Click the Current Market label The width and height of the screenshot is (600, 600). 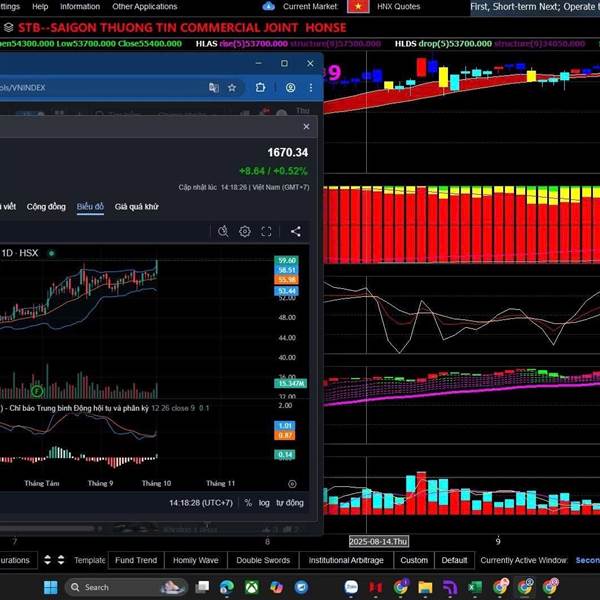click(x=310, y=7)
